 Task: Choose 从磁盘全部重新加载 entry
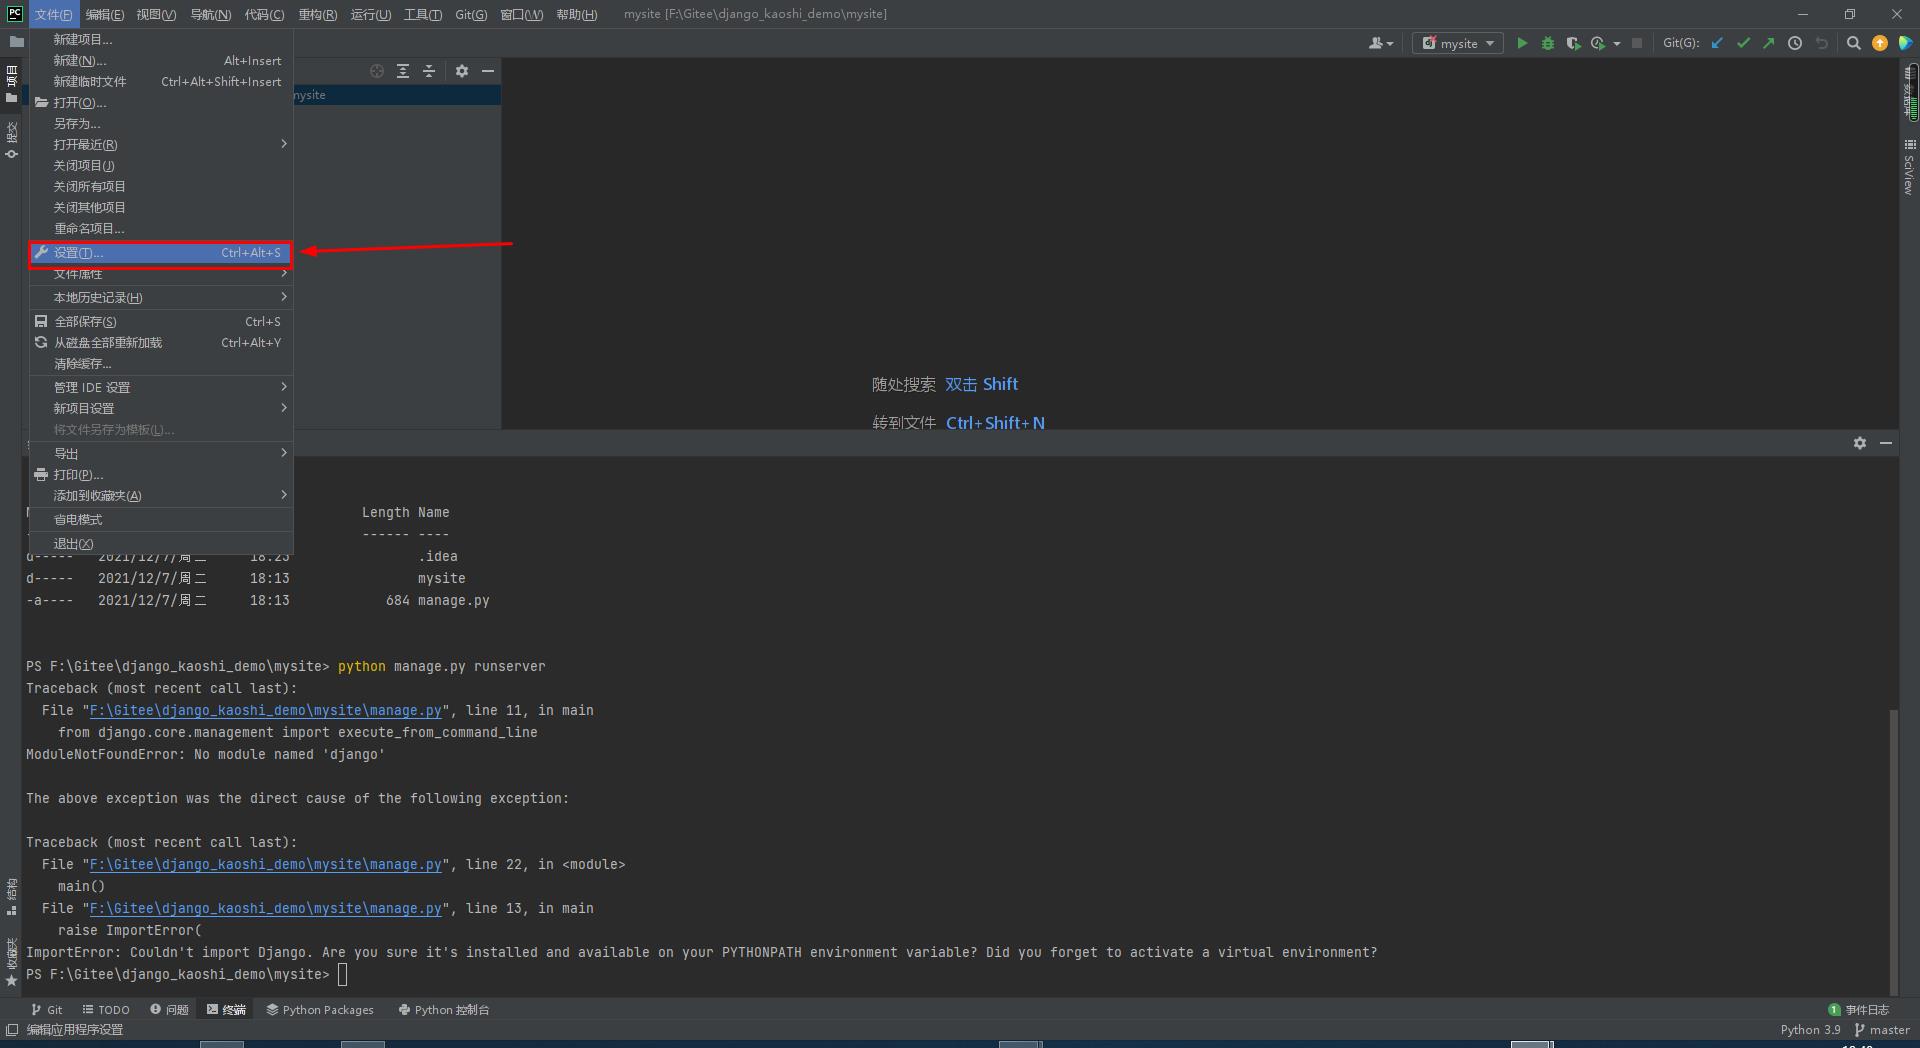tap(161, 343)
